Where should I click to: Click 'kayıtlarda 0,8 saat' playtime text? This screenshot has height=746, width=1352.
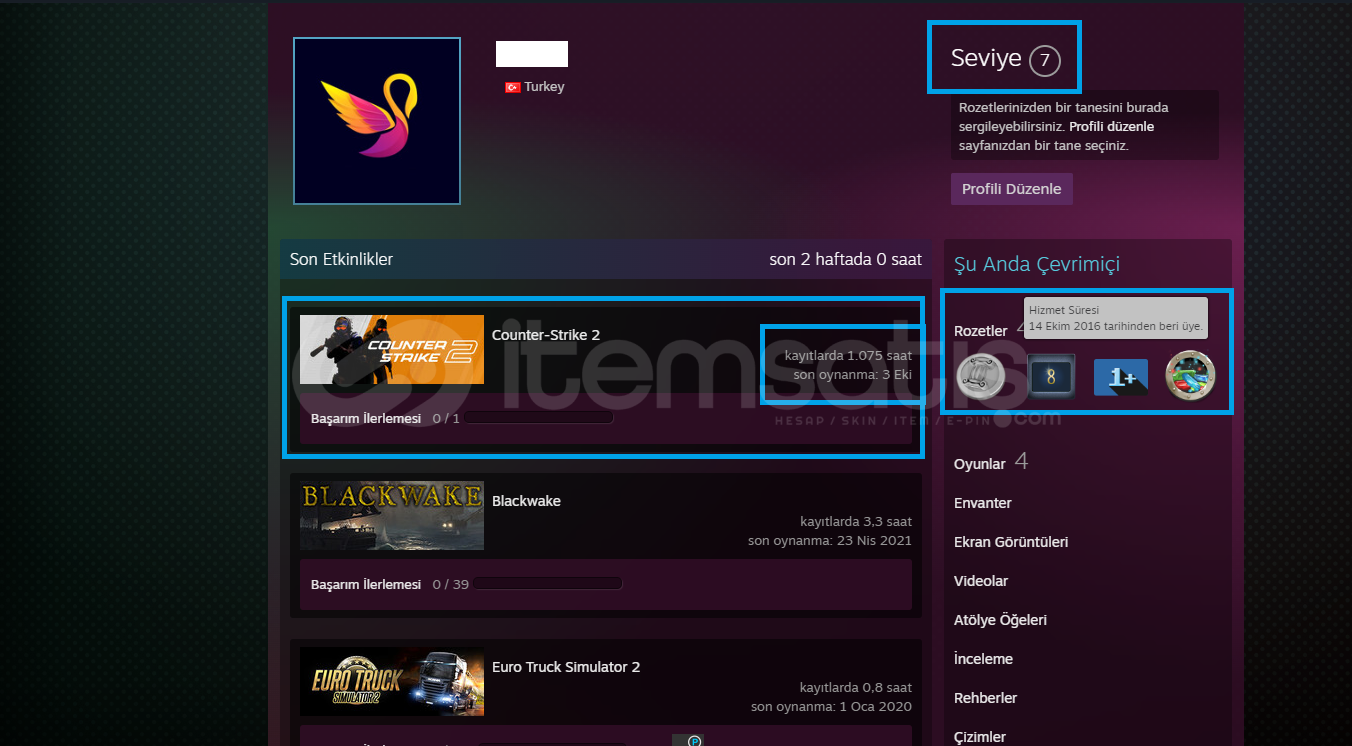856,687
